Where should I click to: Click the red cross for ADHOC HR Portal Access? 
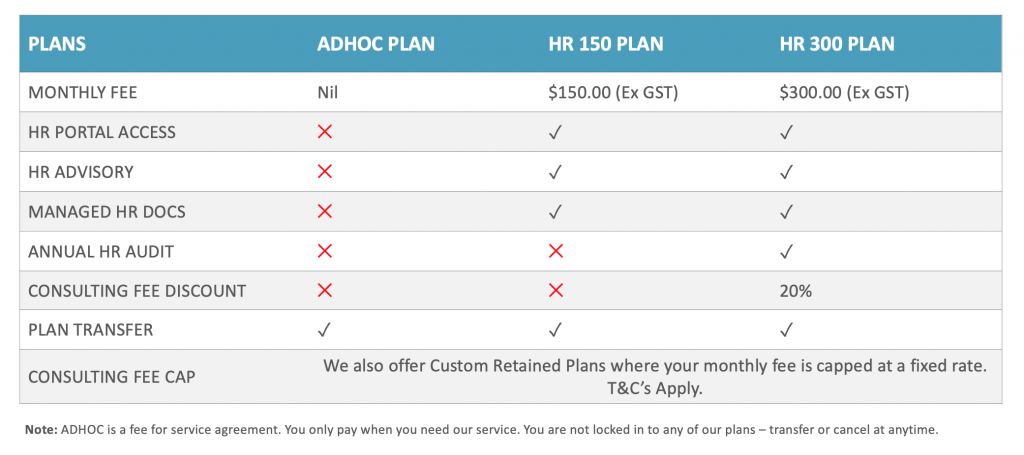tap(325, 132)
